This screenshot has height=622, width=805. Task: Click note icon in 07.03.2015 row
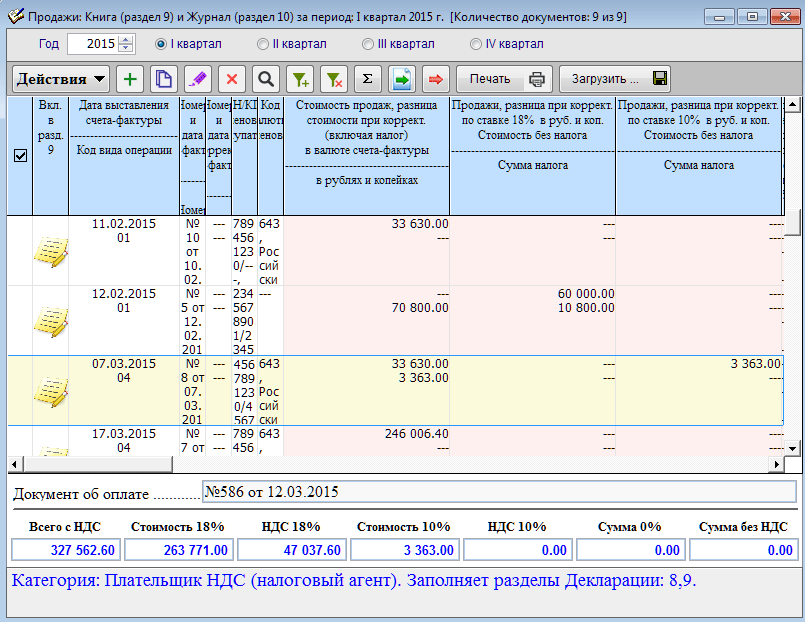51,391
